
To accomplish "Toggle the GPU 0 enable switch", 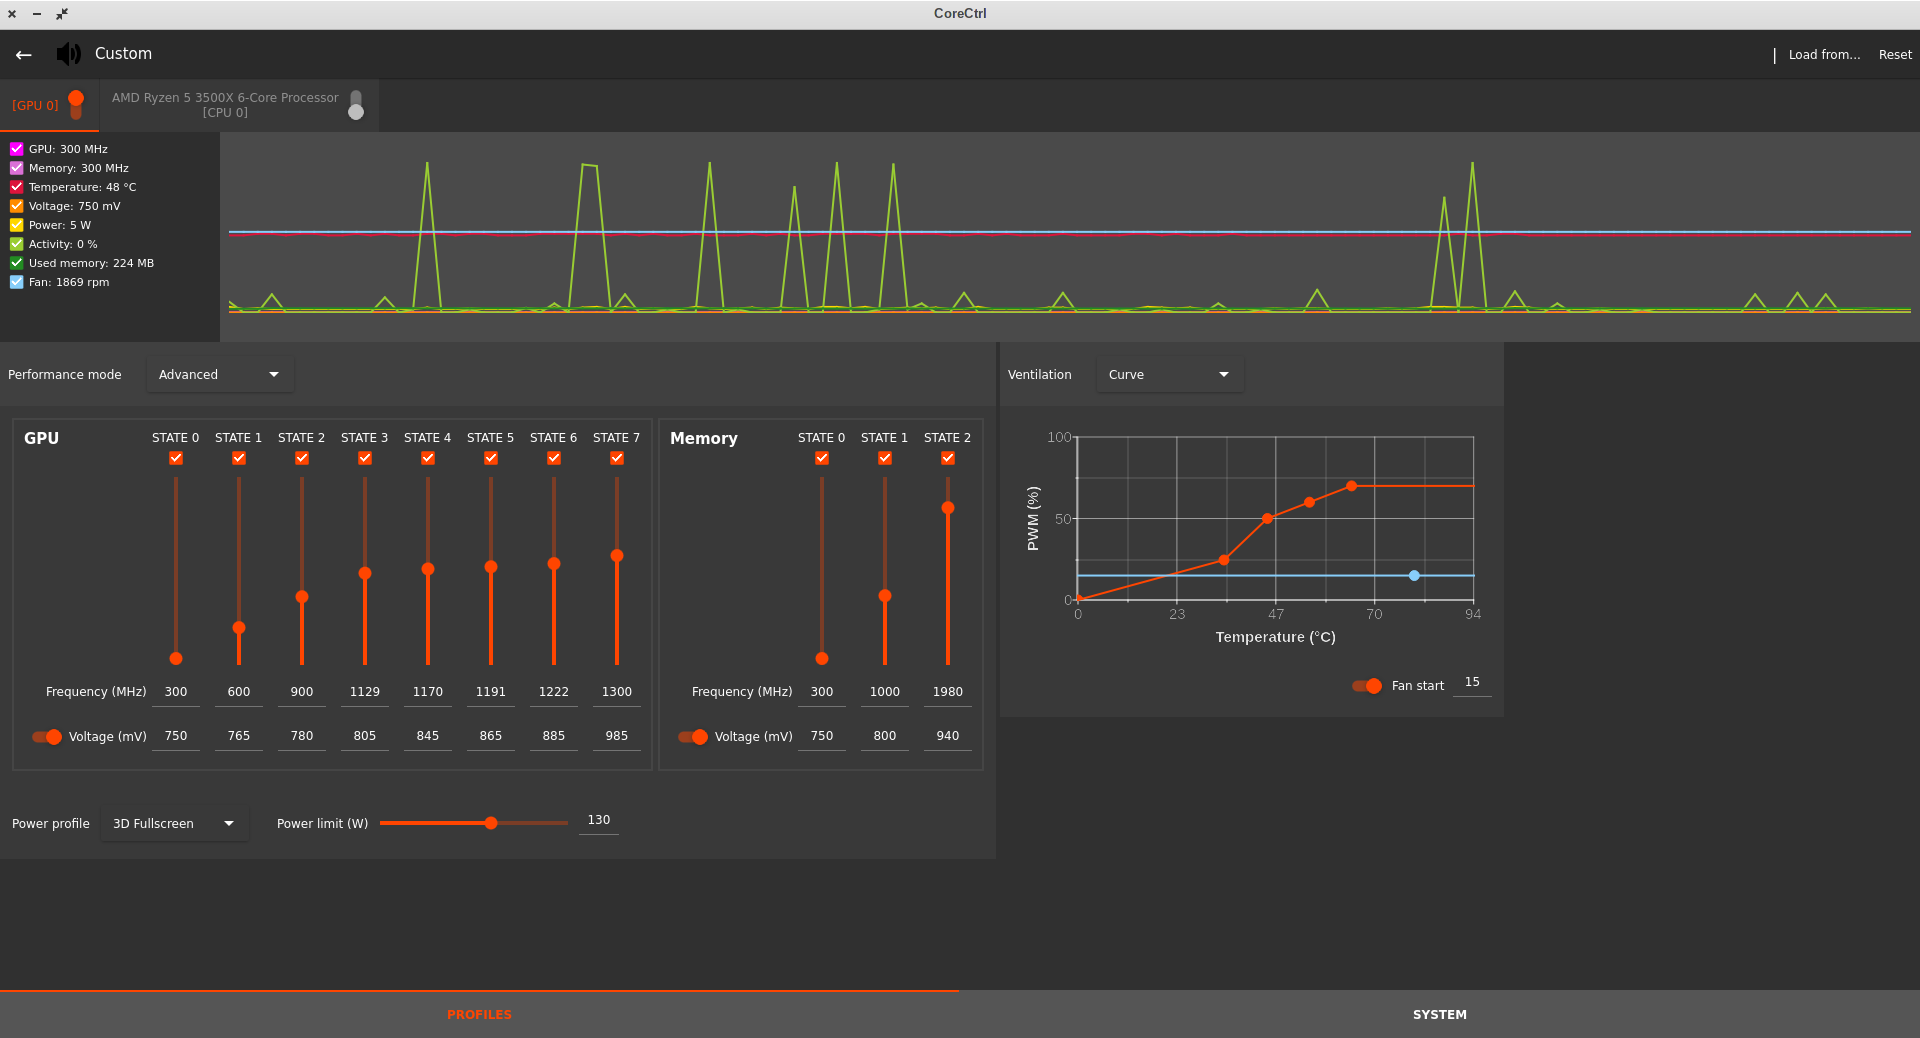I will click(x=76, y=105).
